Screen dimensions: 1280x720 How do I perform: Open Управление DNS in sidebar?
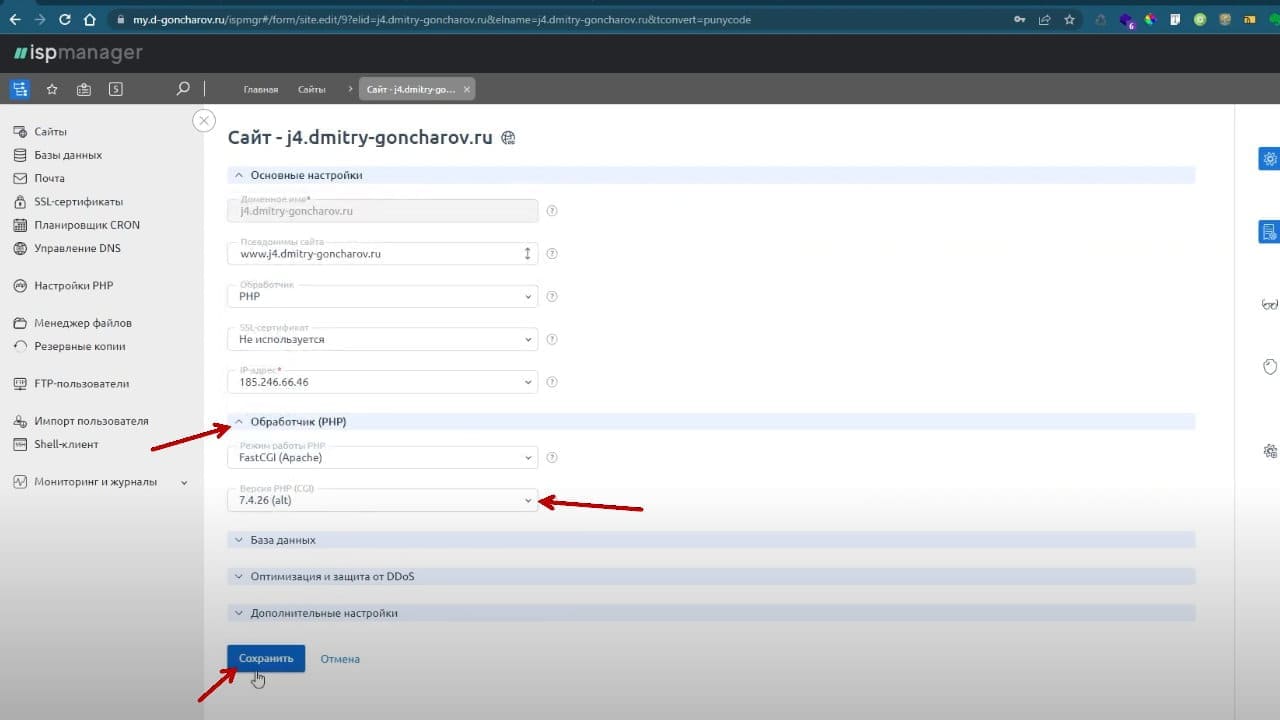[x=77, y=248]
